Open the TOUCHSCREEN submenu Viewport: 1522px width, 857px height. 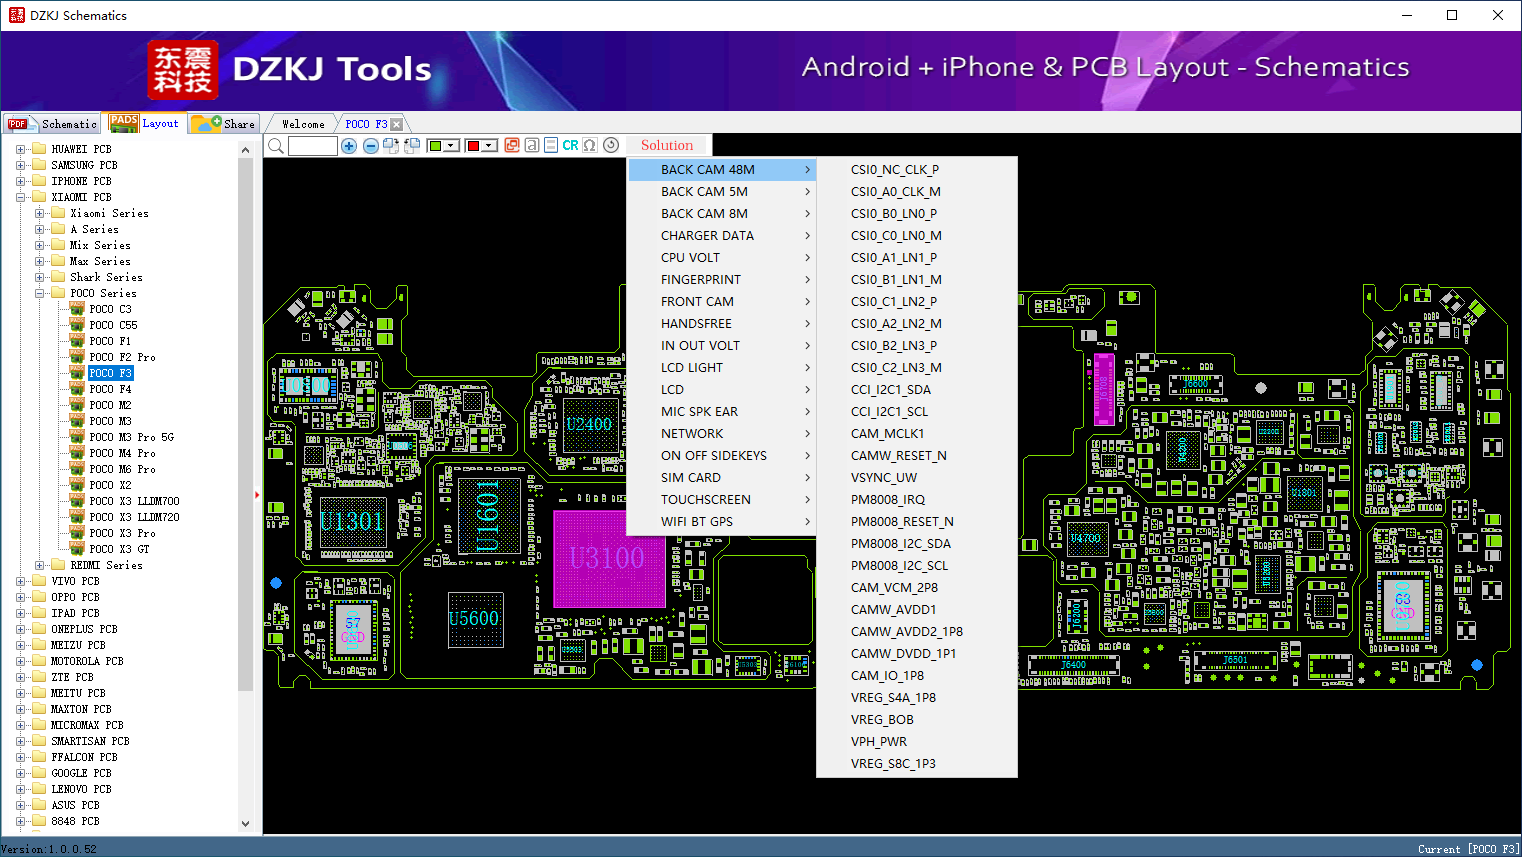(x=723, y=500)
